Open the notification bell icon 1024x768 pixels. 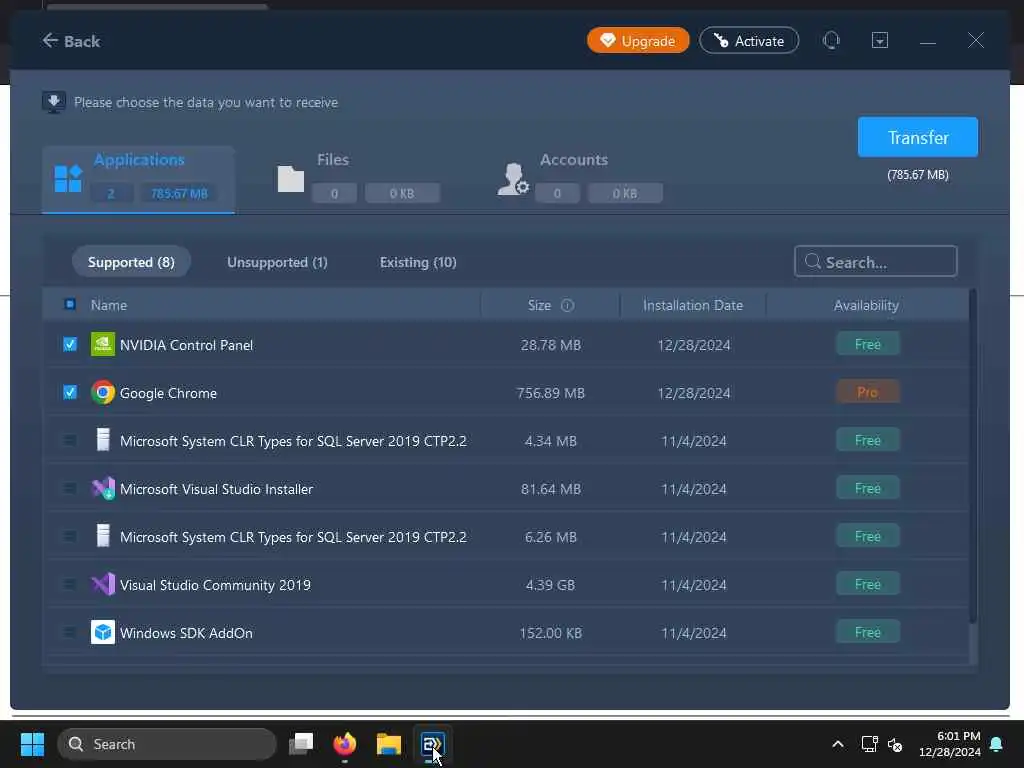click(x=997, y=744)
